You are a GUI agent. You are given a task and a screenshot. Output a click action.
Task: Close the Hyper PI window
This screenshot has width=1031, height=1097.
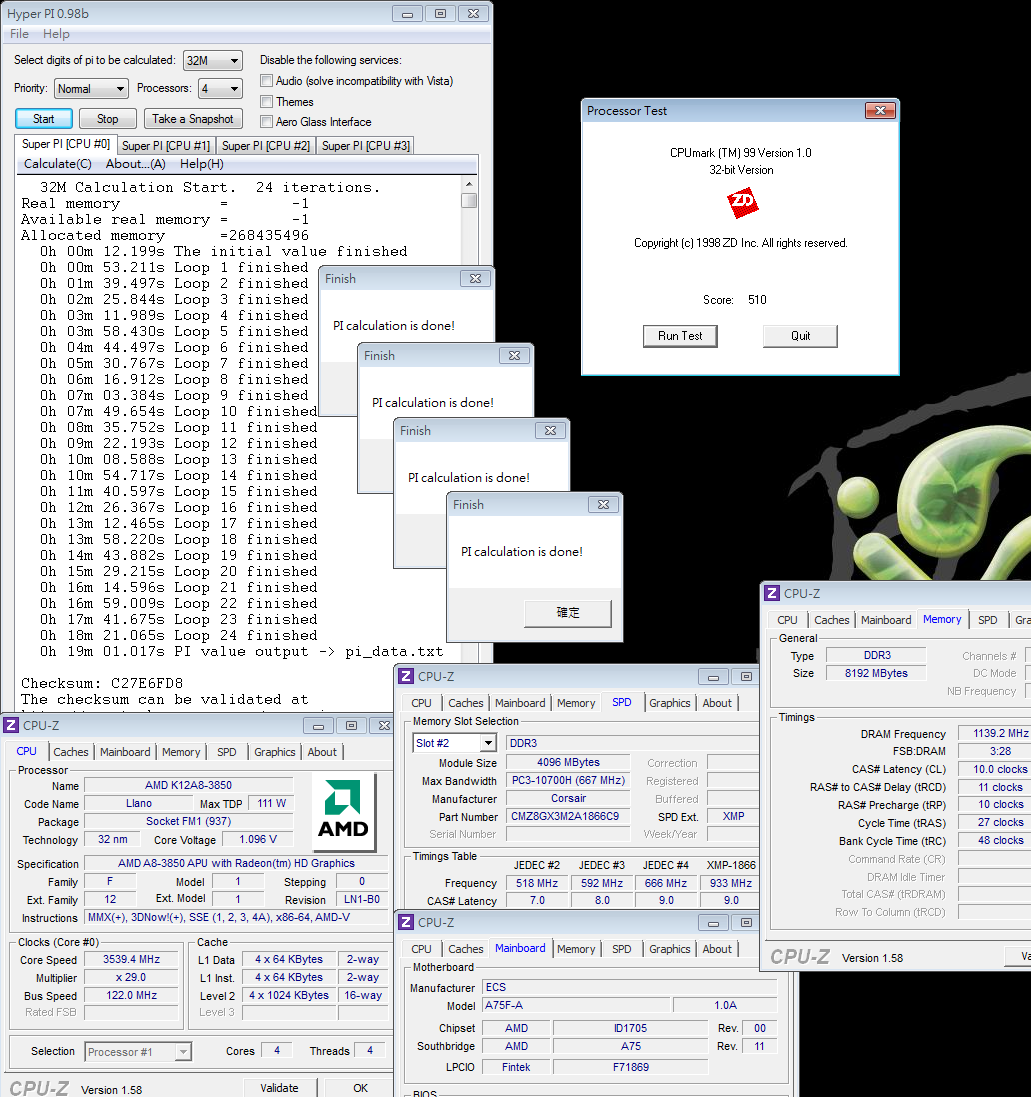point(474,13)
